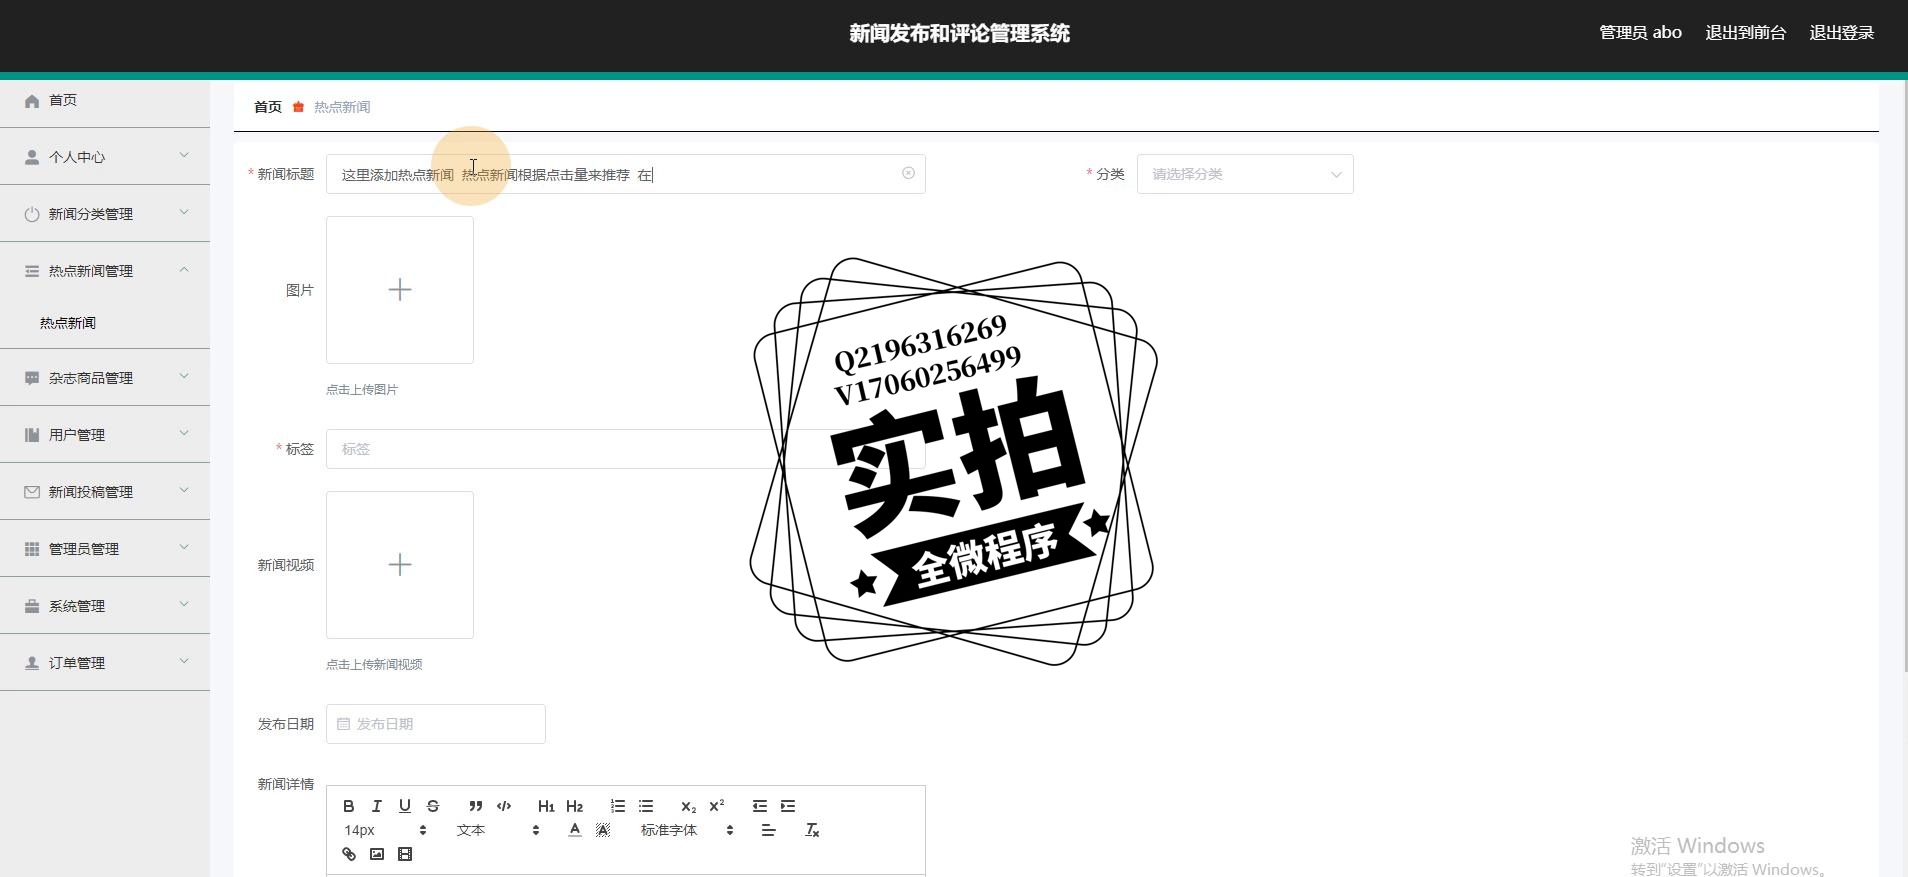Open the 发布日期 date picker
The image size is (1908, 877).
(436, 724)
